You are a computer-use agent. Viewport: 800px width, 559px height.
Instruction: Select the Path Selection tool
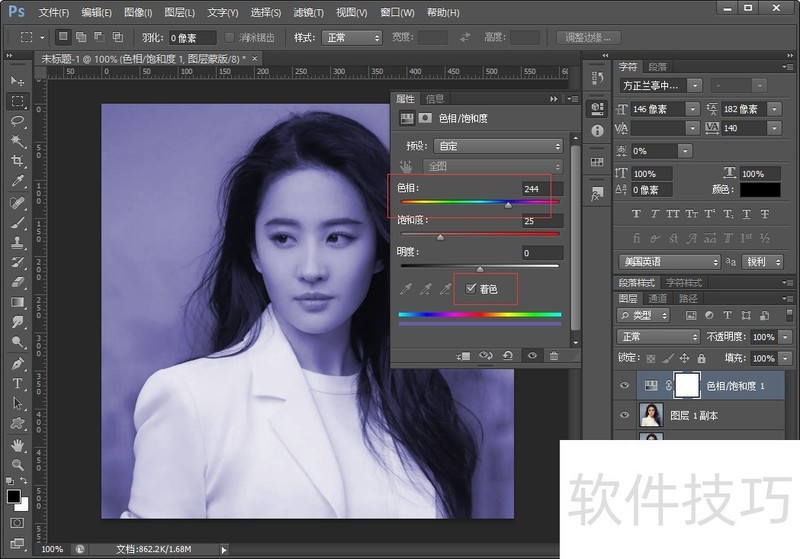pyautogui.click(x=17, y=403)
